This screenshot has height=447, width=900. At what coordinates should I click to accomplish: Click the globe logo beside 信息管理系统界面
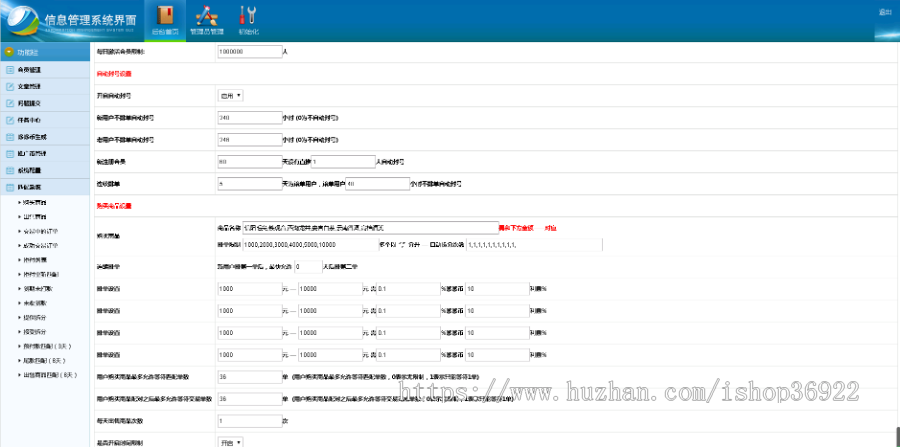pos(21,21)
